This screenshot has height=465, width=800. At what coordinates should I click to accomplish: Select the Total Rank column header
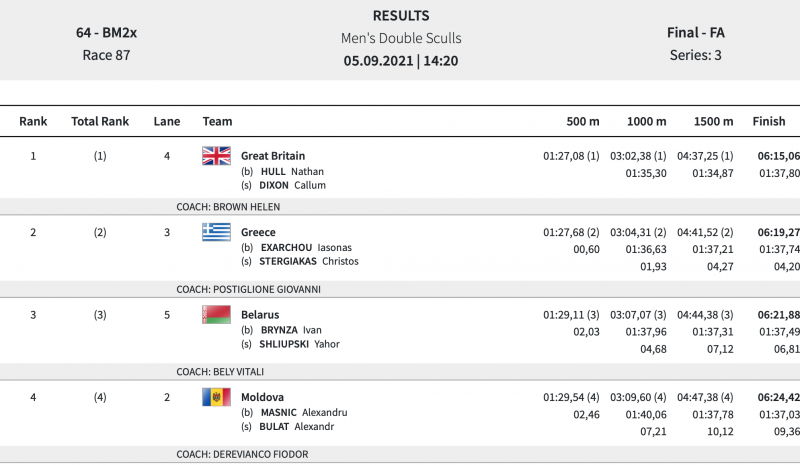(100, 122)
